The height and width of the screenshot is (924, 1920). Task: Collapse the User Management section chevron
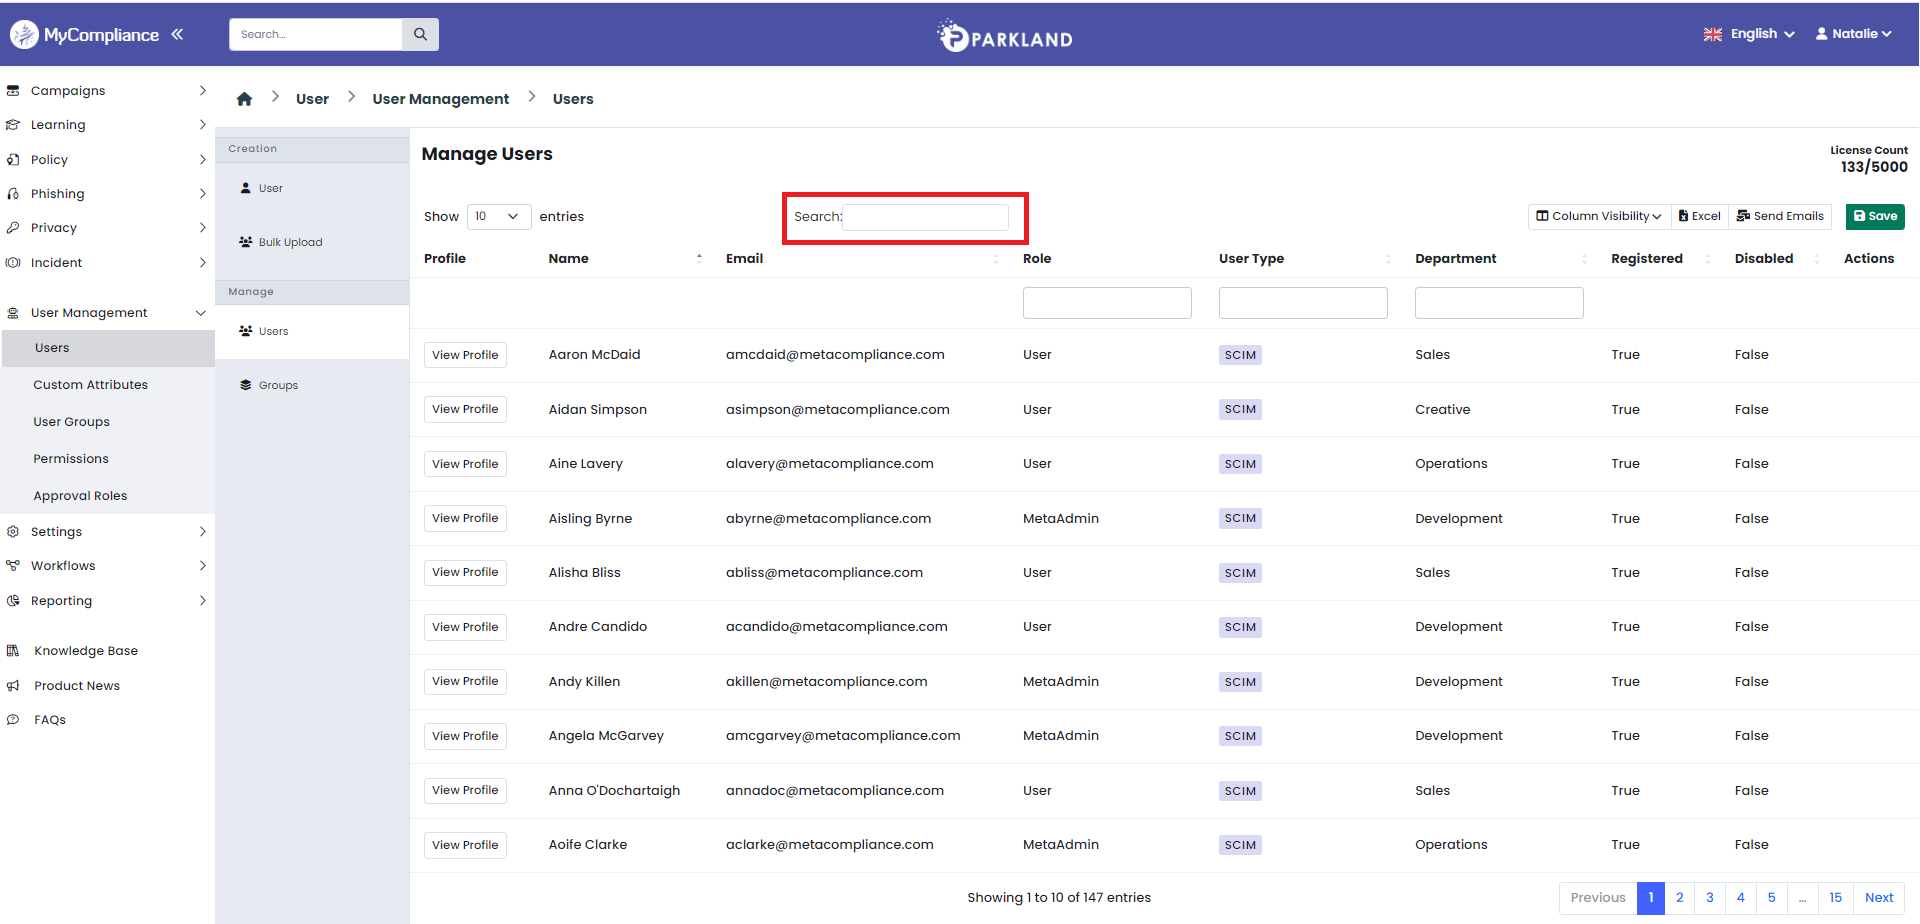coord(201,313)
